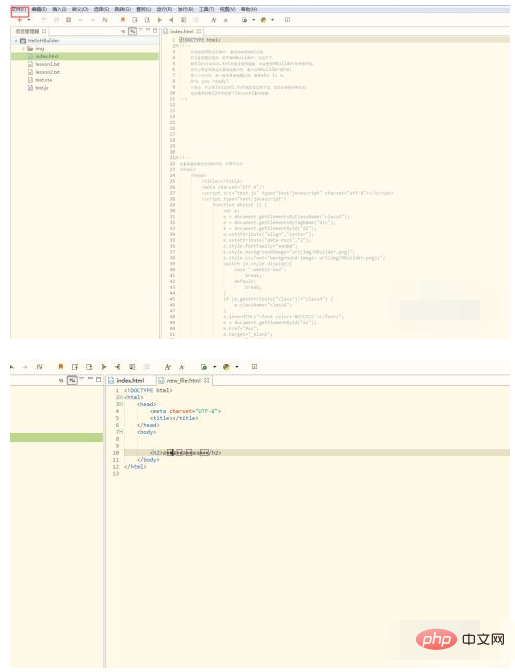Image resolution: width=515 pixels, height=672 pixels.
Task: Collapse the body fold at line 7, lower editor
Action: (x=121, y=432)
